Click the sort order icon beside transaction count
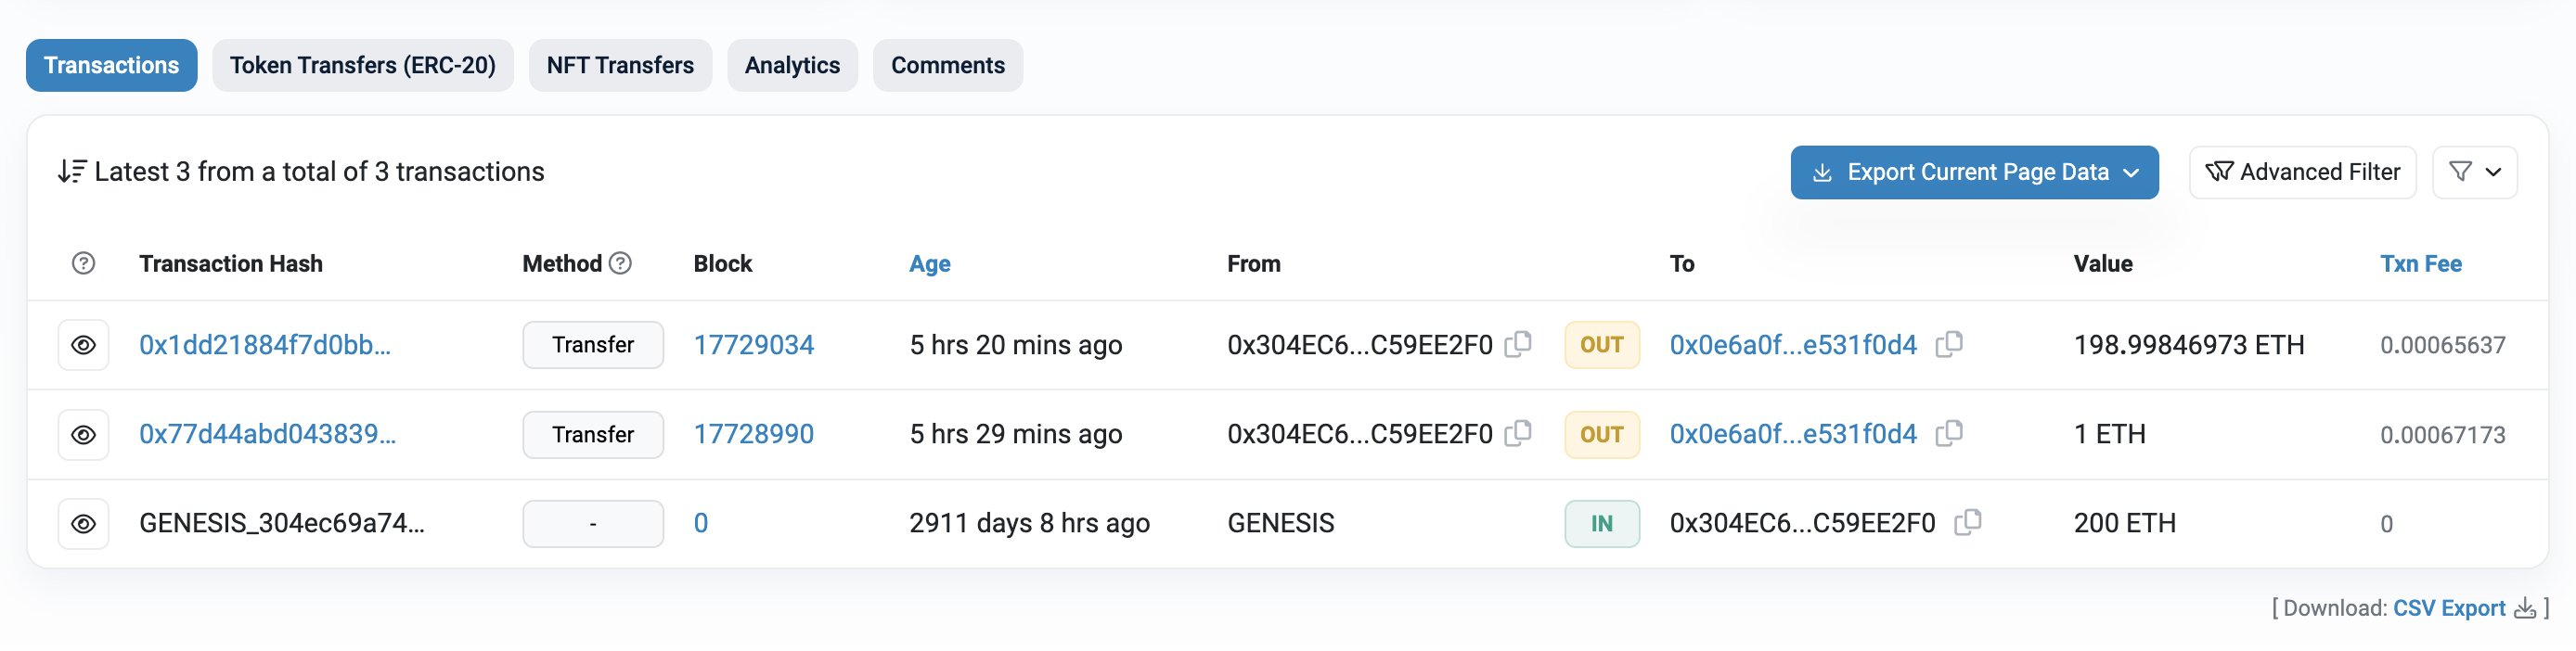Viewport: 2576px width, 651px height. coord(71,171)
